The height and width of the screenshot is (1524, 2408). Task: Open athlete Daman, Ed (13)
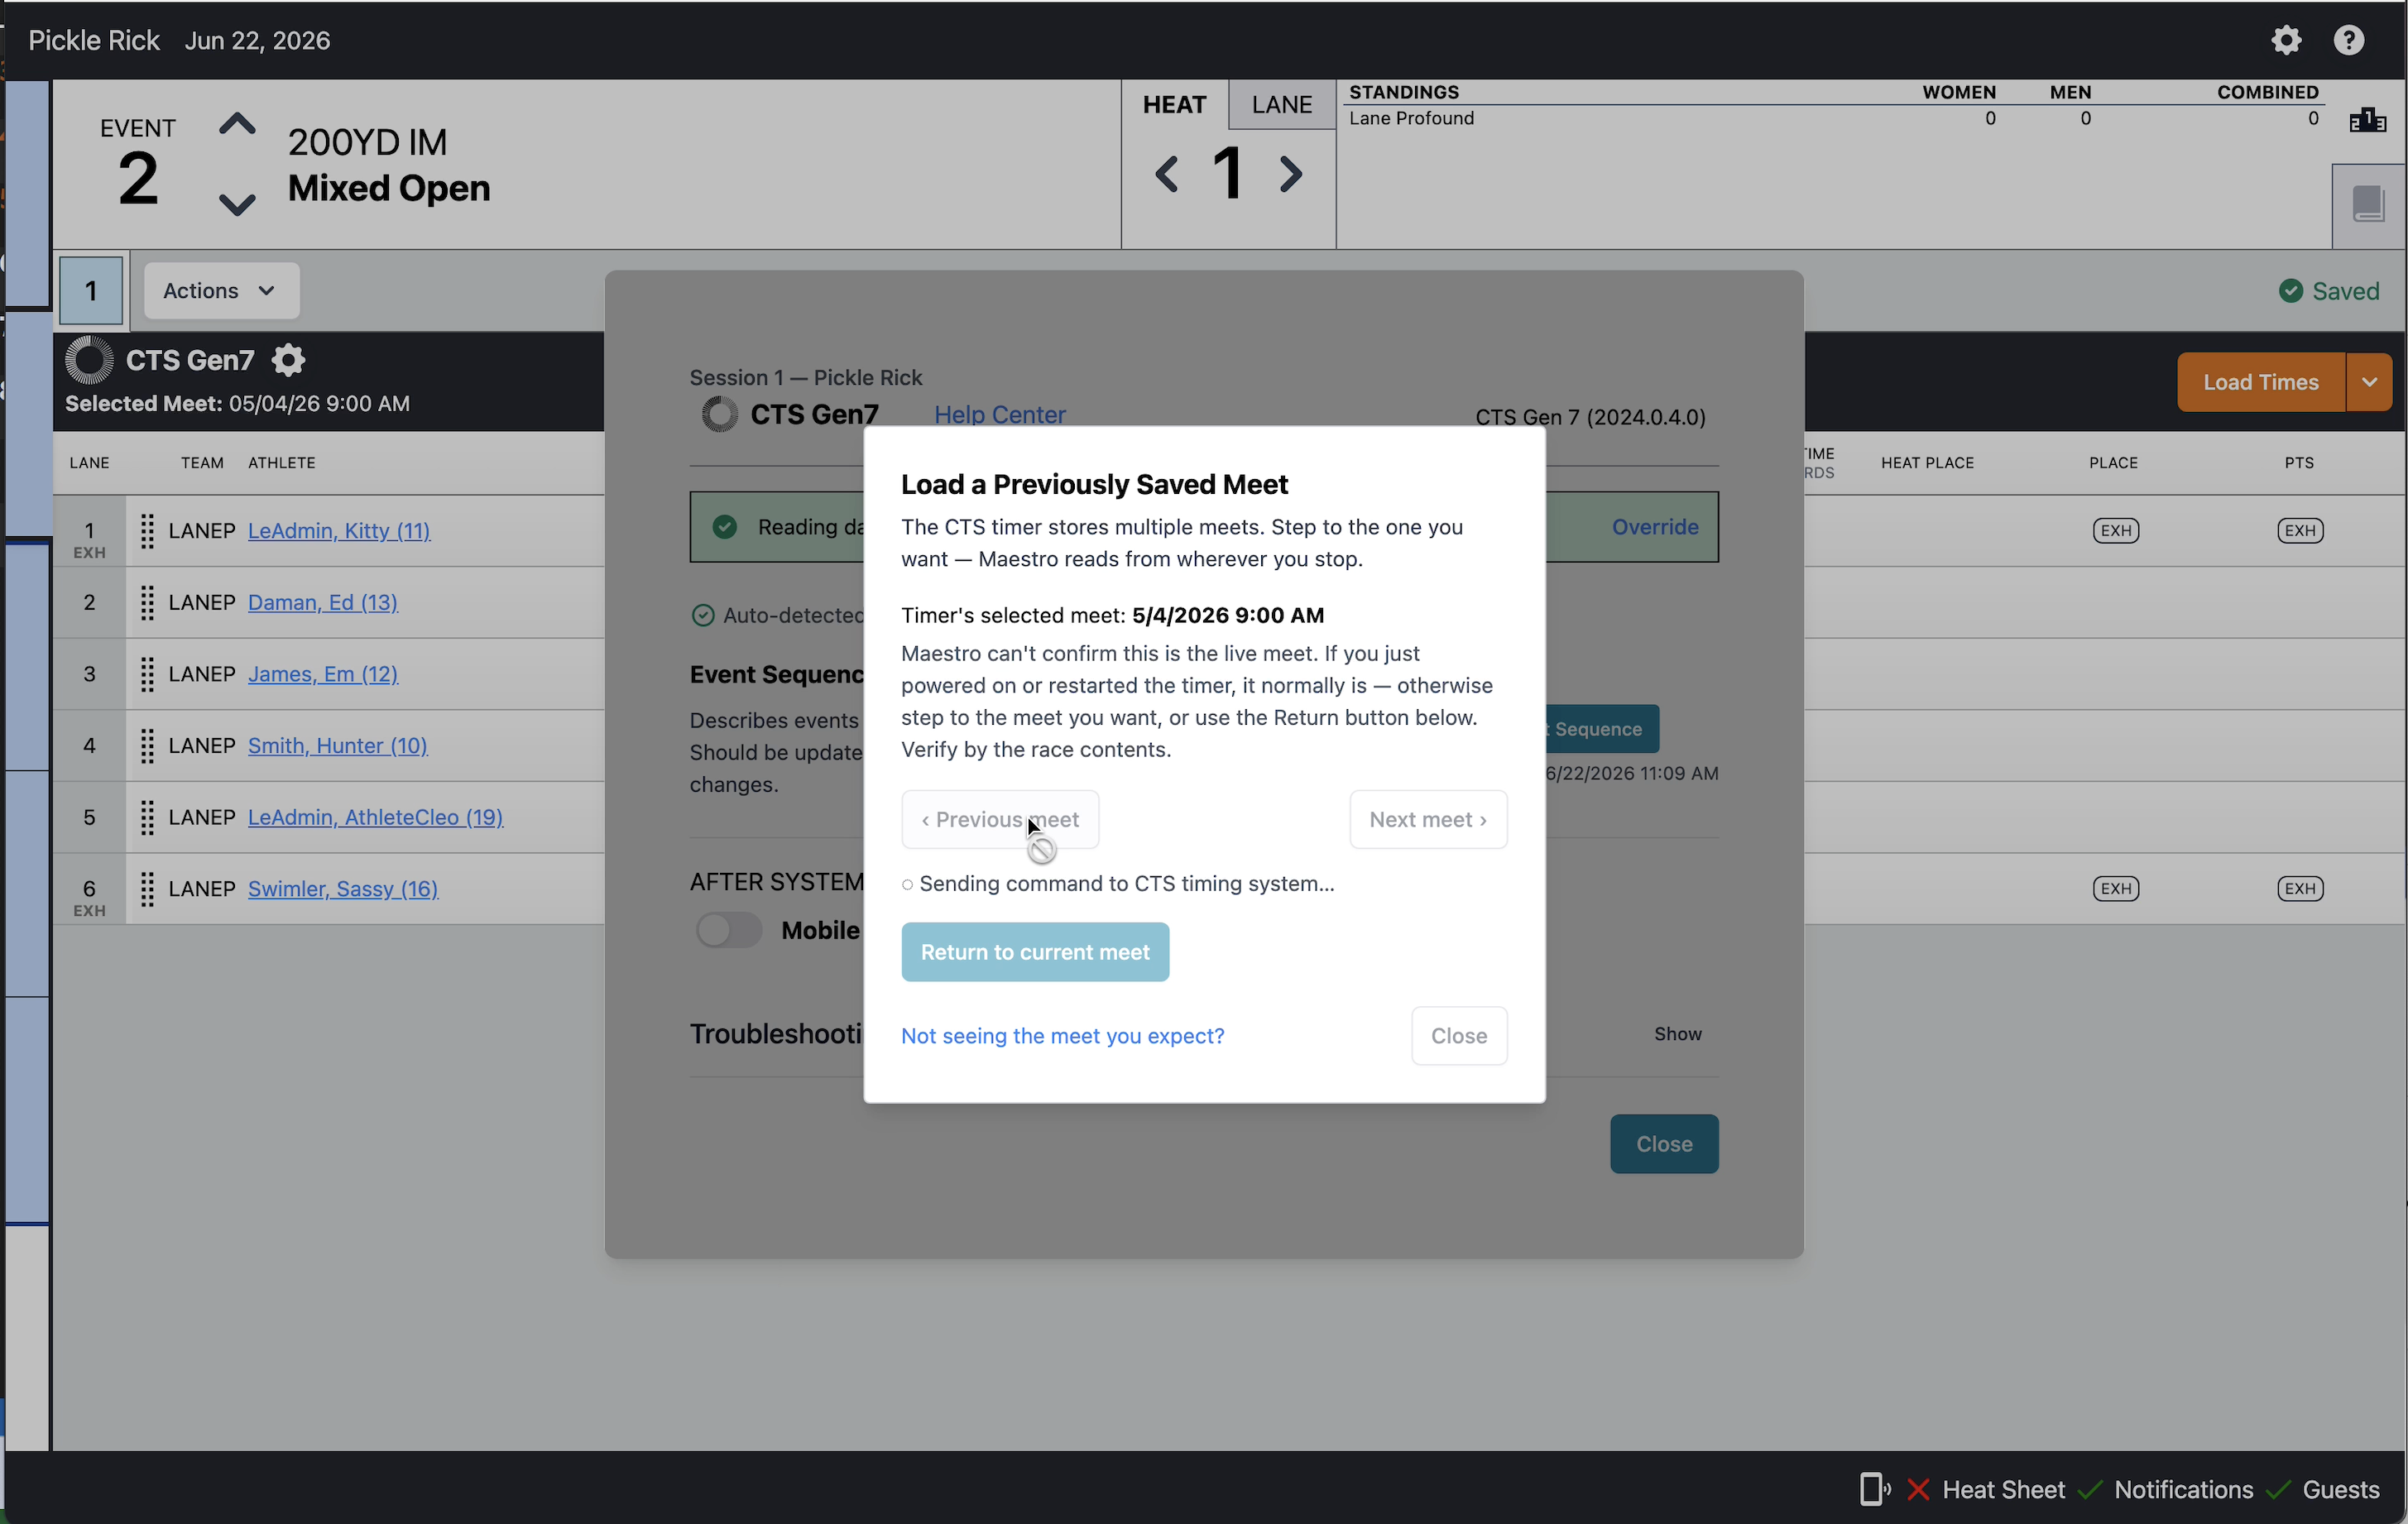coord(323,602)
